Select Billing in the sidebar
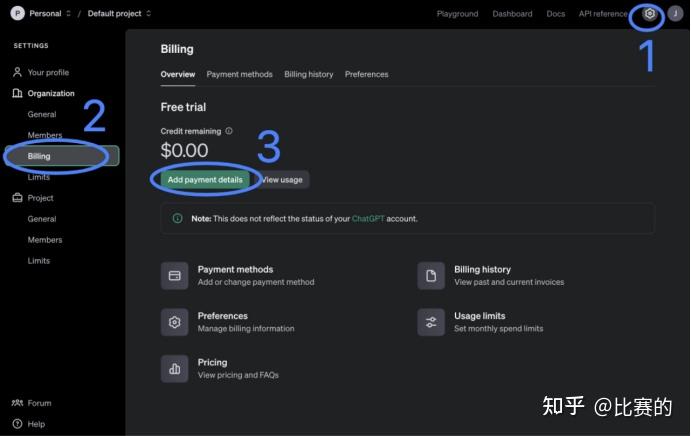Screen dimensions: 691x436 62,156
